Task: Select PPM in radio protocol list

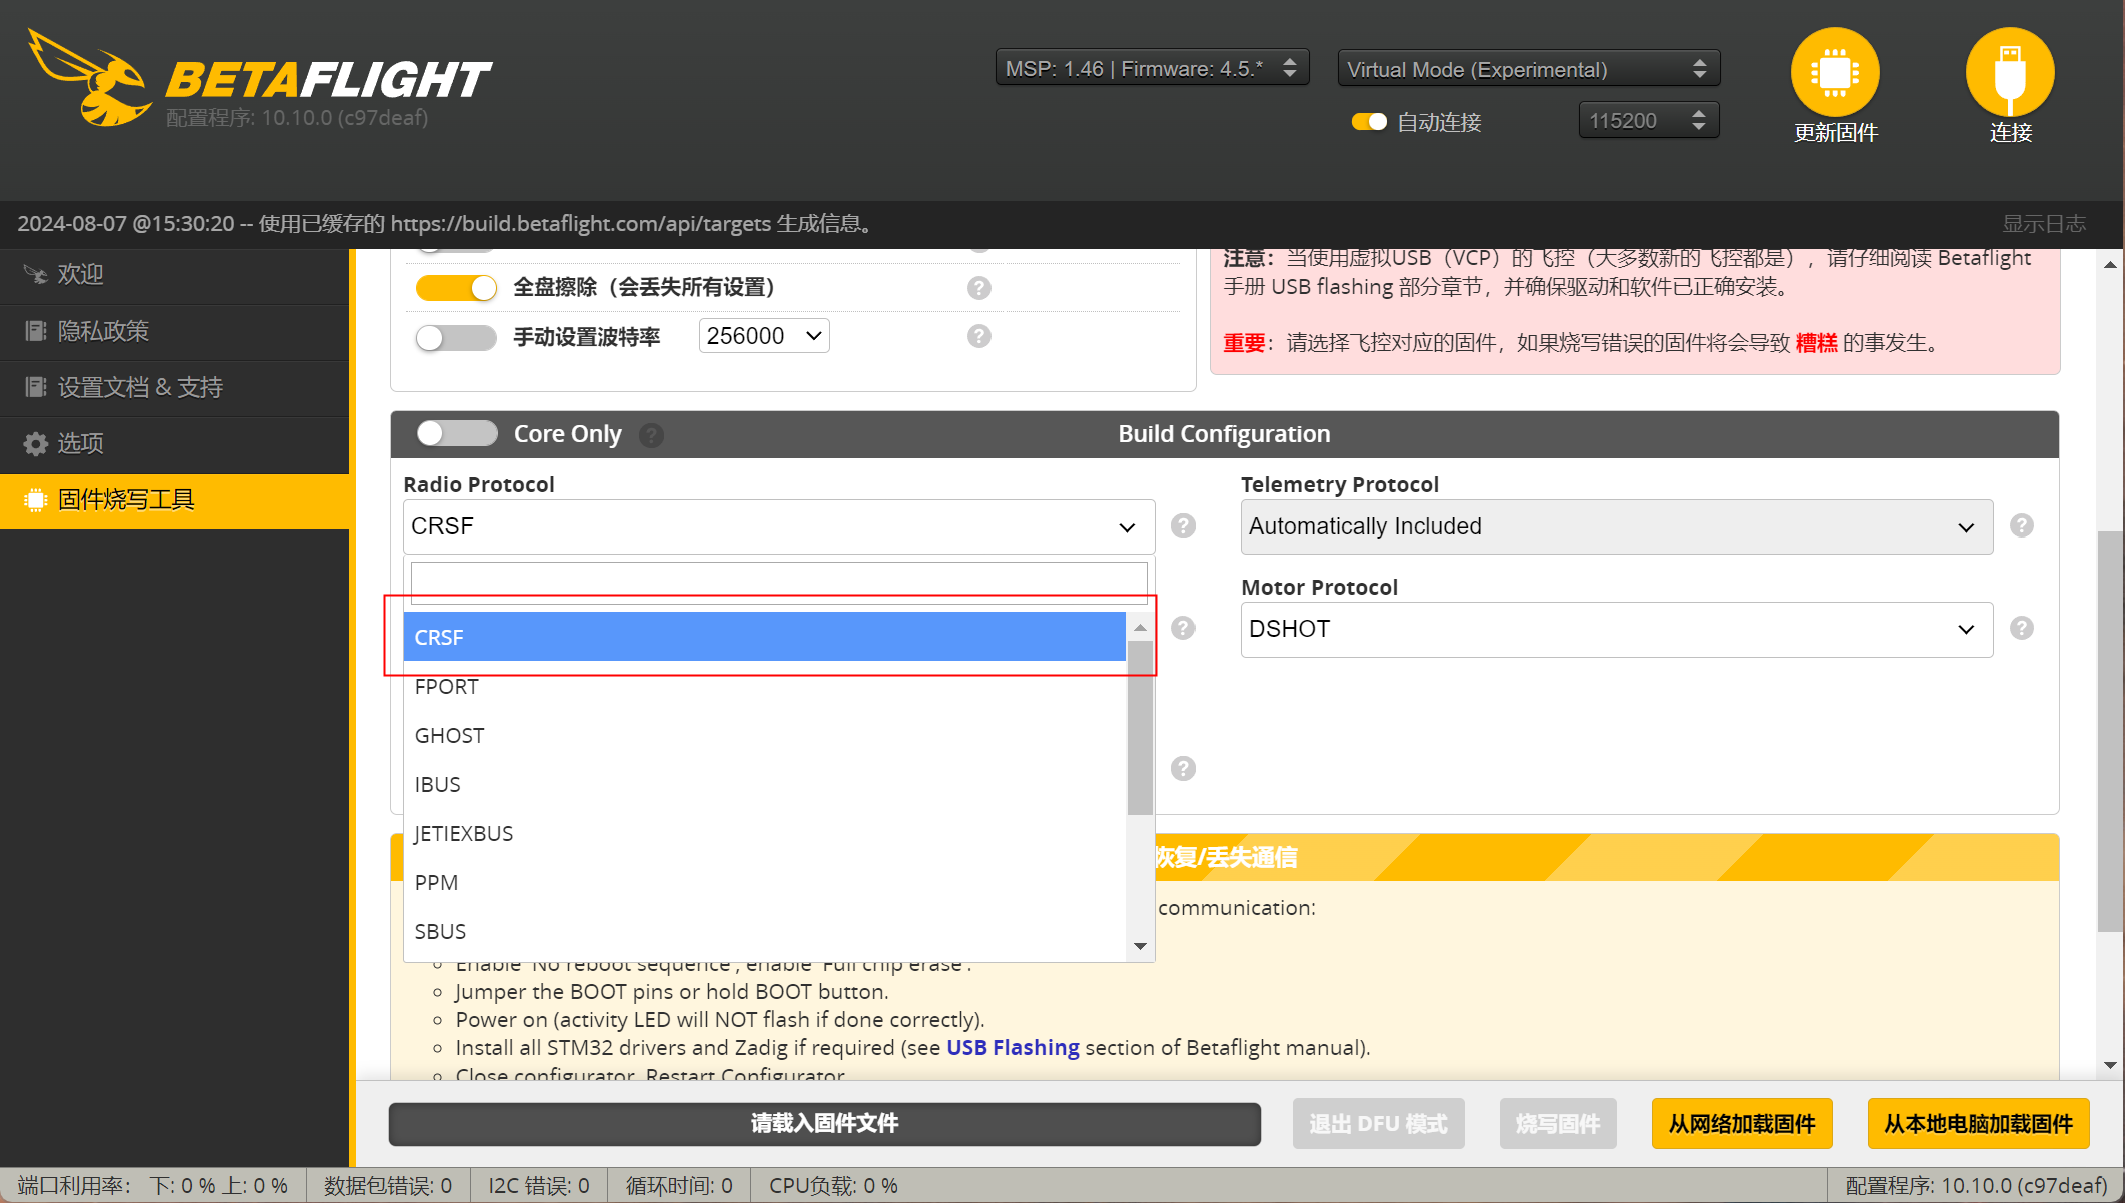Action: (x=764, y=883)
